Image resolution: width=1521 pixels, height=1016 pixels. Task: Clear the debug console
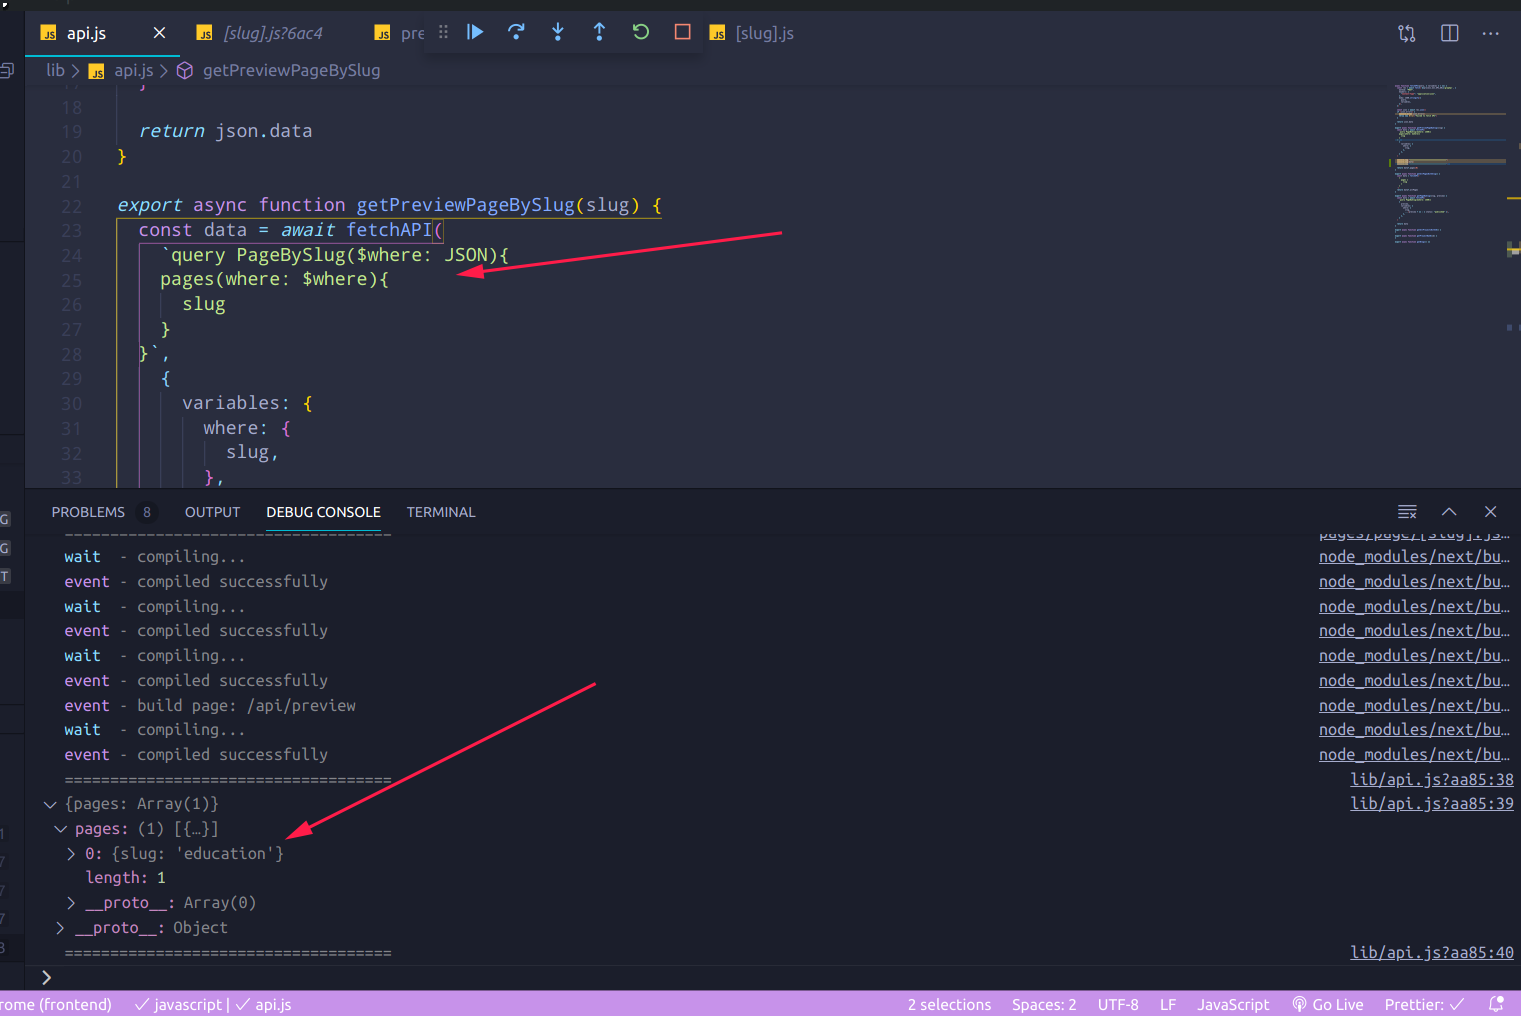[1407, 512]
